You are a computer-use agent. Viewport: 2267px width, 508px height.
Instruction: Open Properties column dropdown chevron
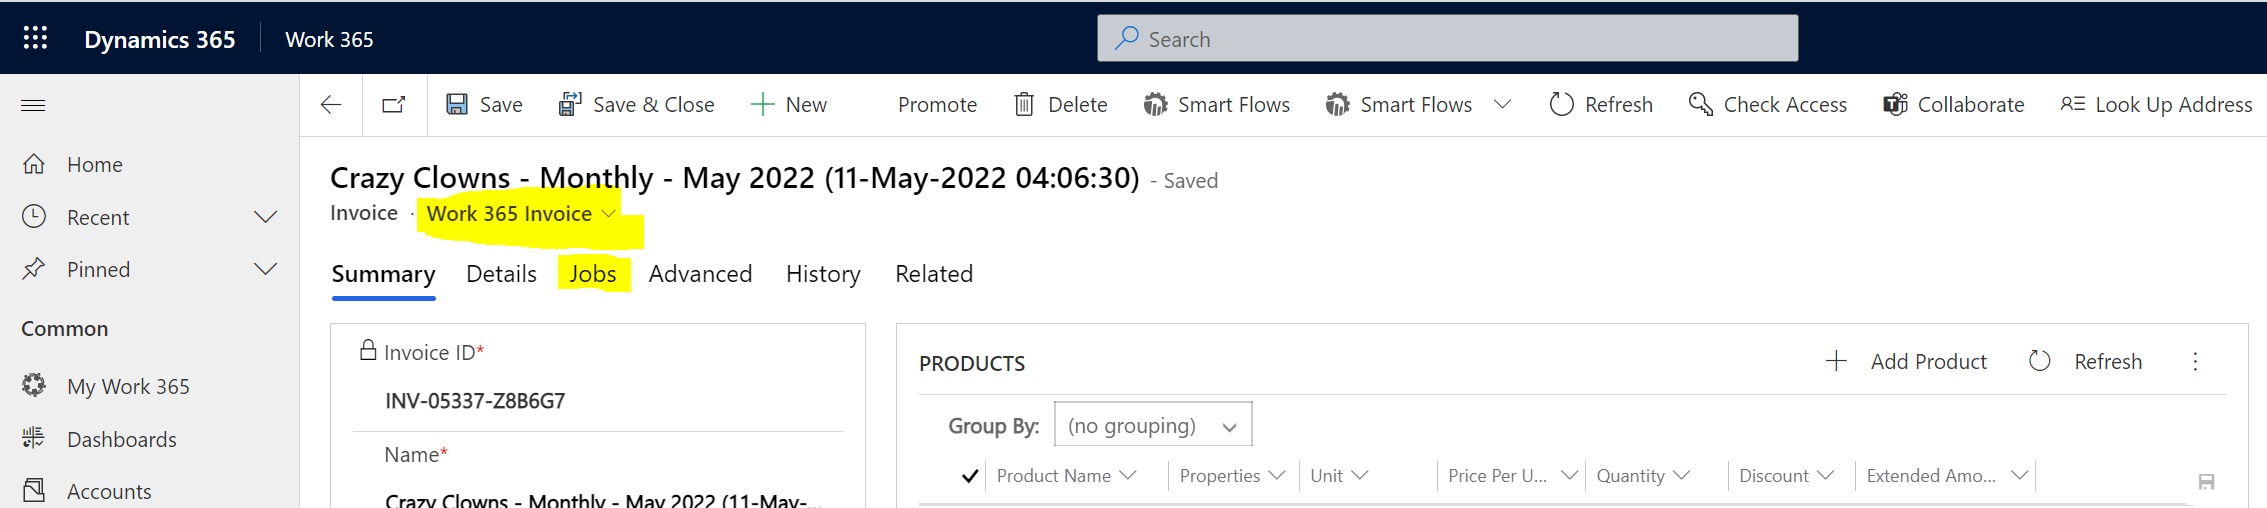coord(1276,476)
